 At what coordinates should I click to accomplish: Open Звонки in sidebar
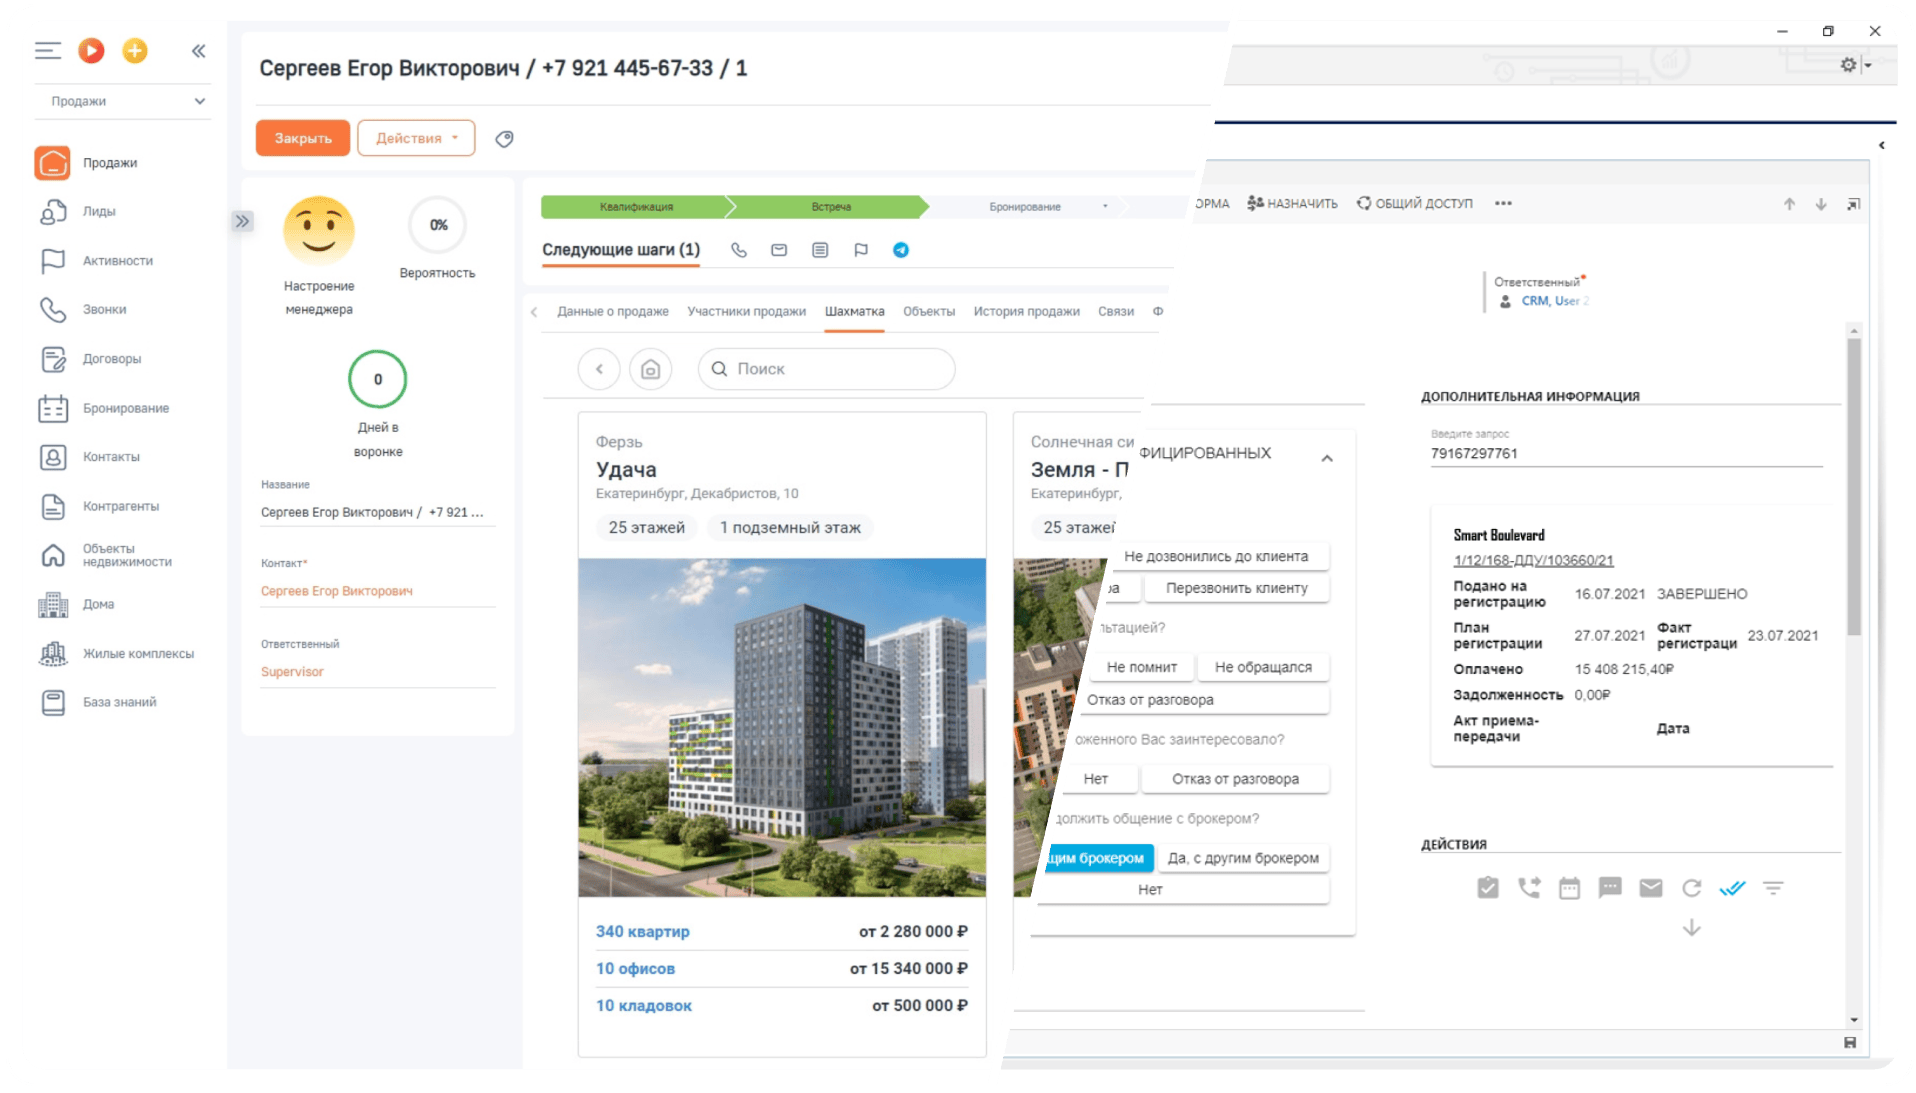point(104,310)
